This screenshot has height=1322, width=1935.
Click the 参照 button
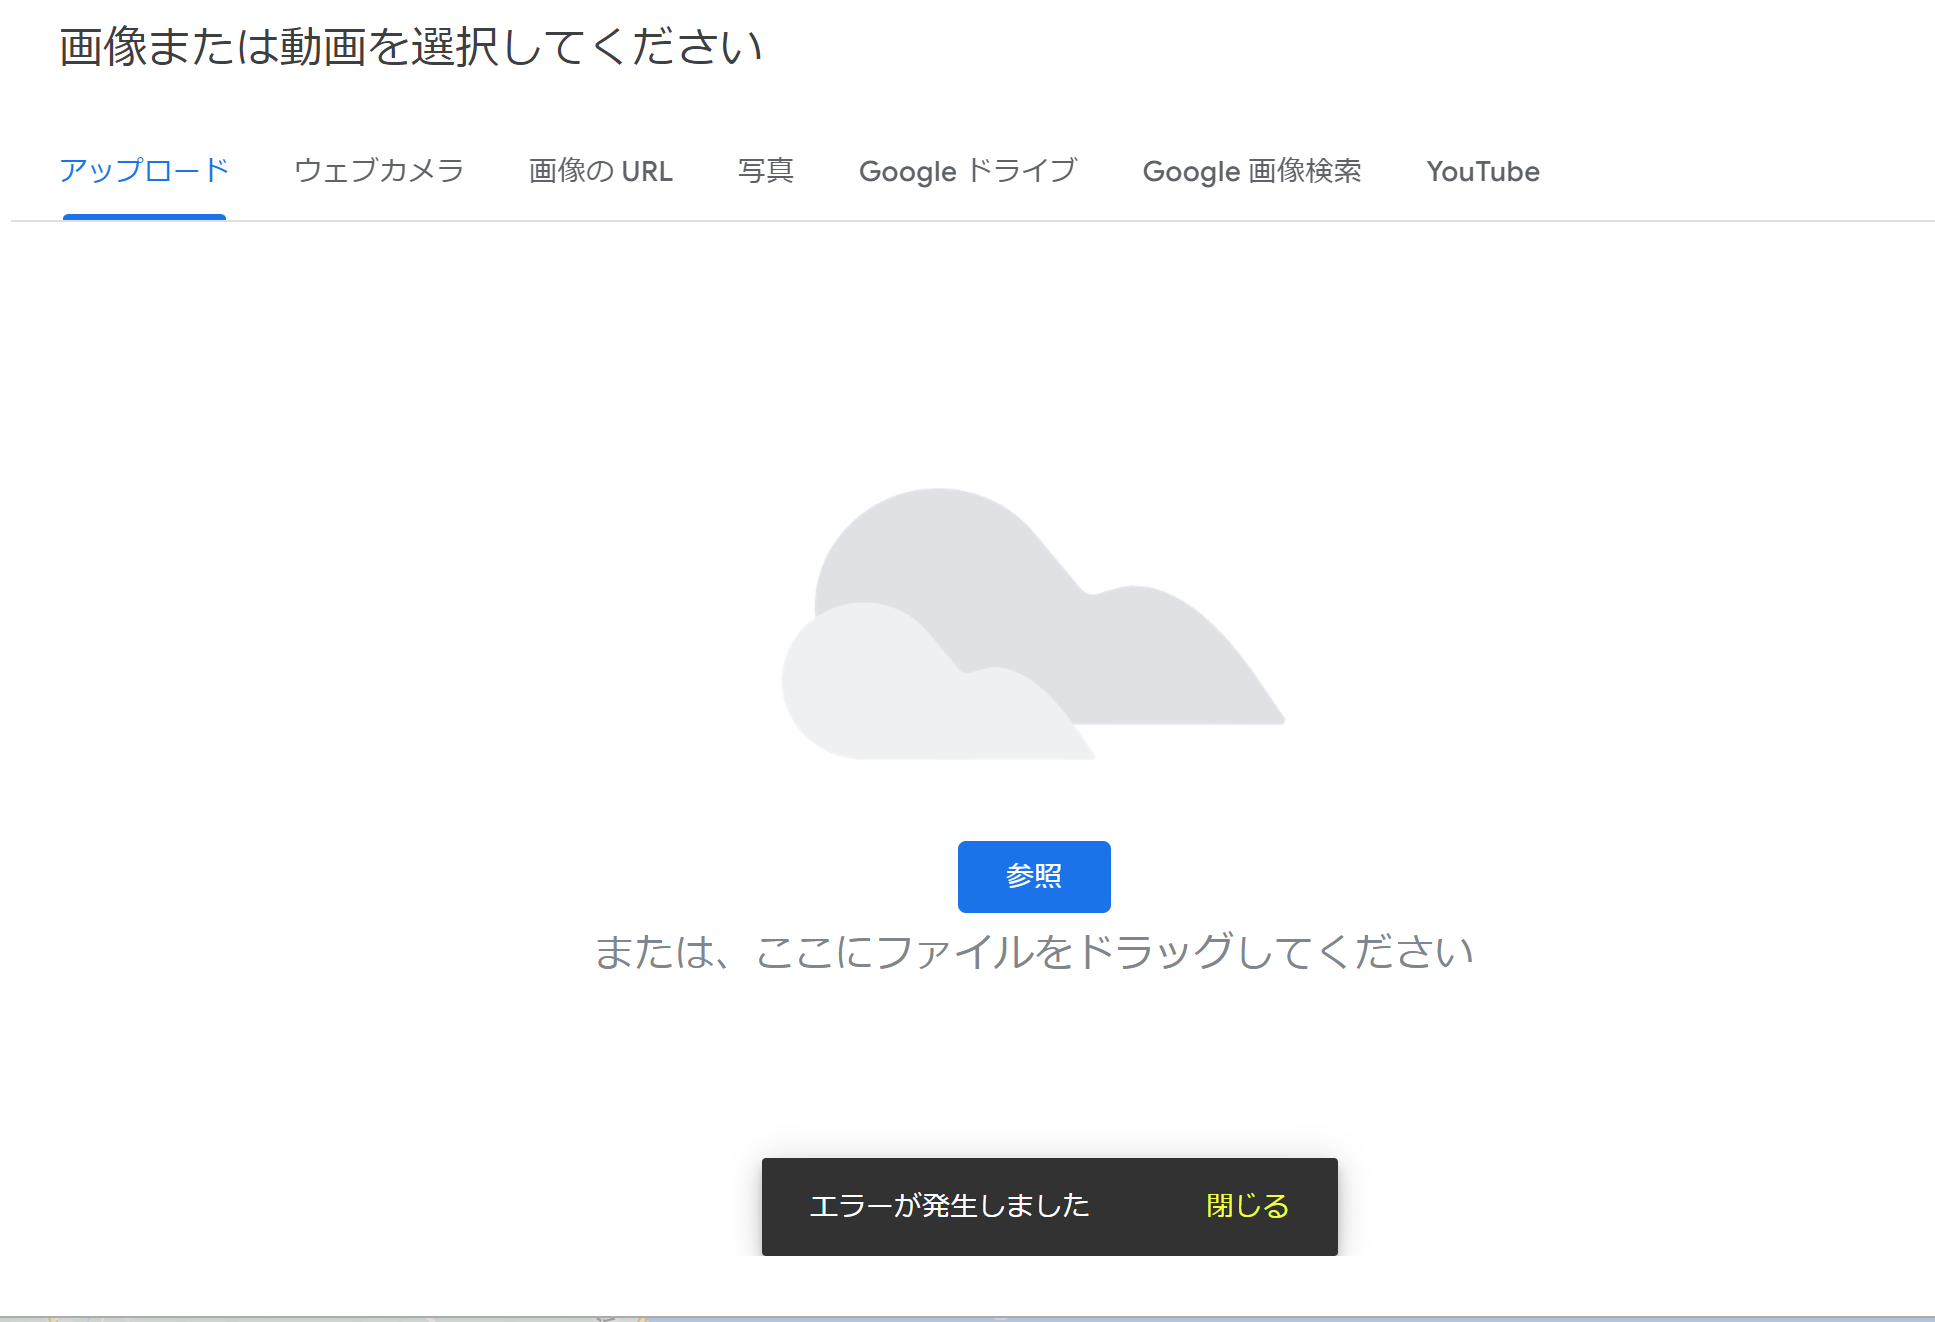click(x=1034, y=875)
